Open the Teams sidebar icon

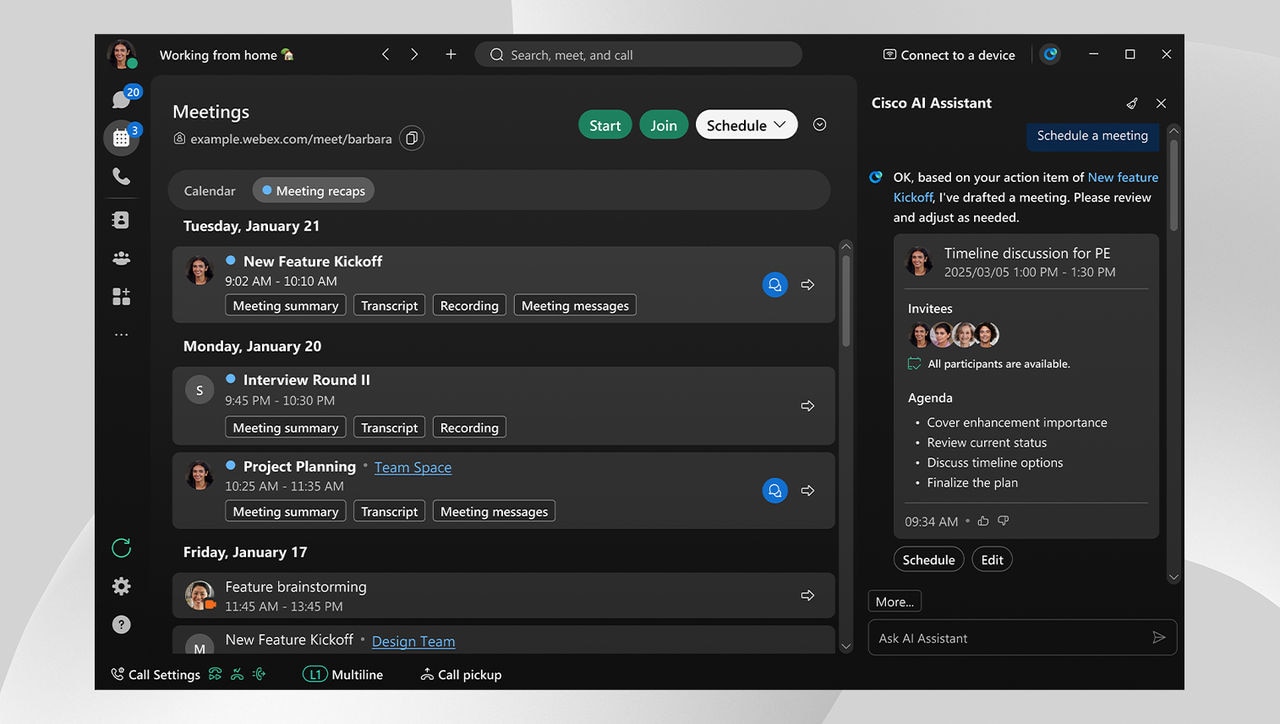pos(121,258)
